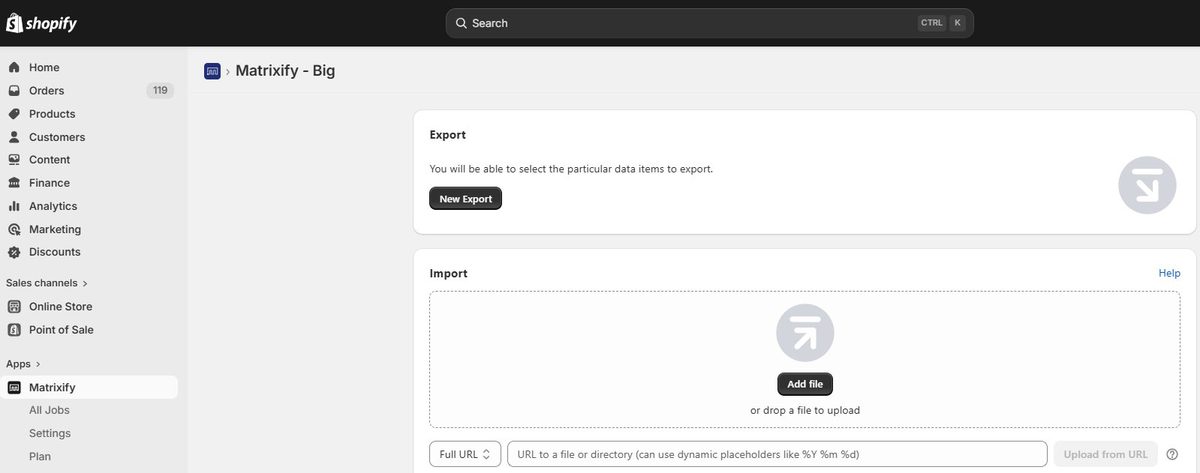Screen dimensions: 1200x473
Task: Open All Jobs under Matrixify
Action: (49, 410)
